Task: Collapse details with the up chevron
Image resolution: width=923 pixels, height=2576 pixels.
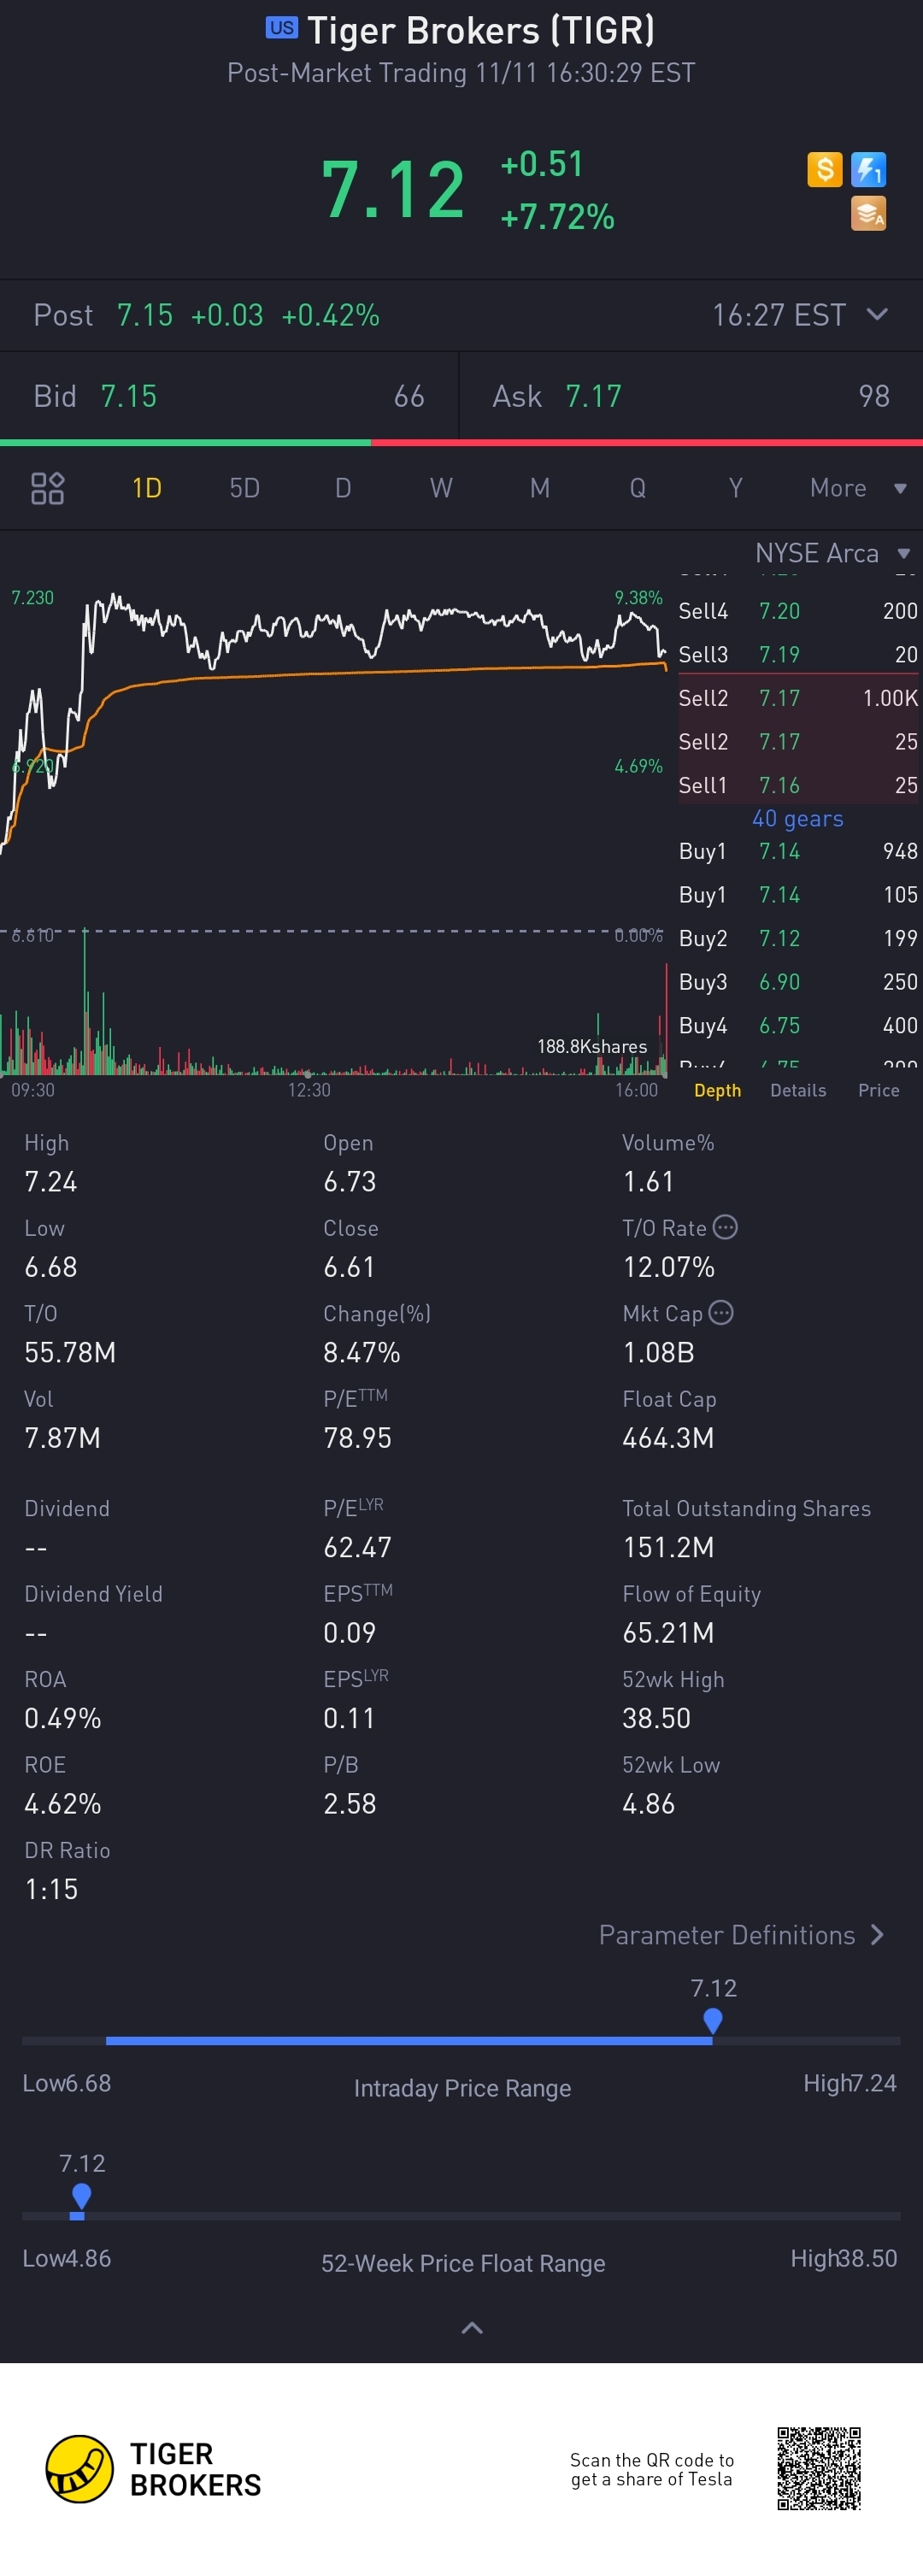Action: click(472, 2327)
